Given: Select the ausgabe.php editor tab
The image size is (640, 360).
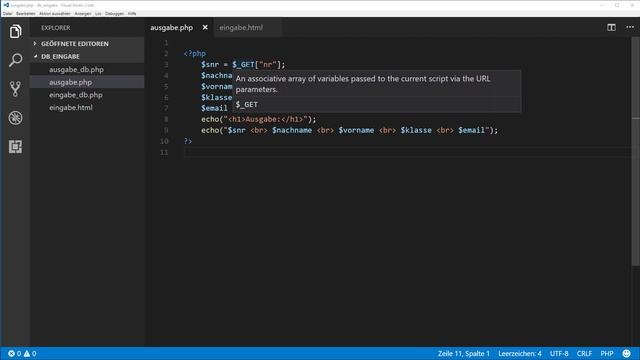Looking at the screenshot, I should (x=171, y=27).
